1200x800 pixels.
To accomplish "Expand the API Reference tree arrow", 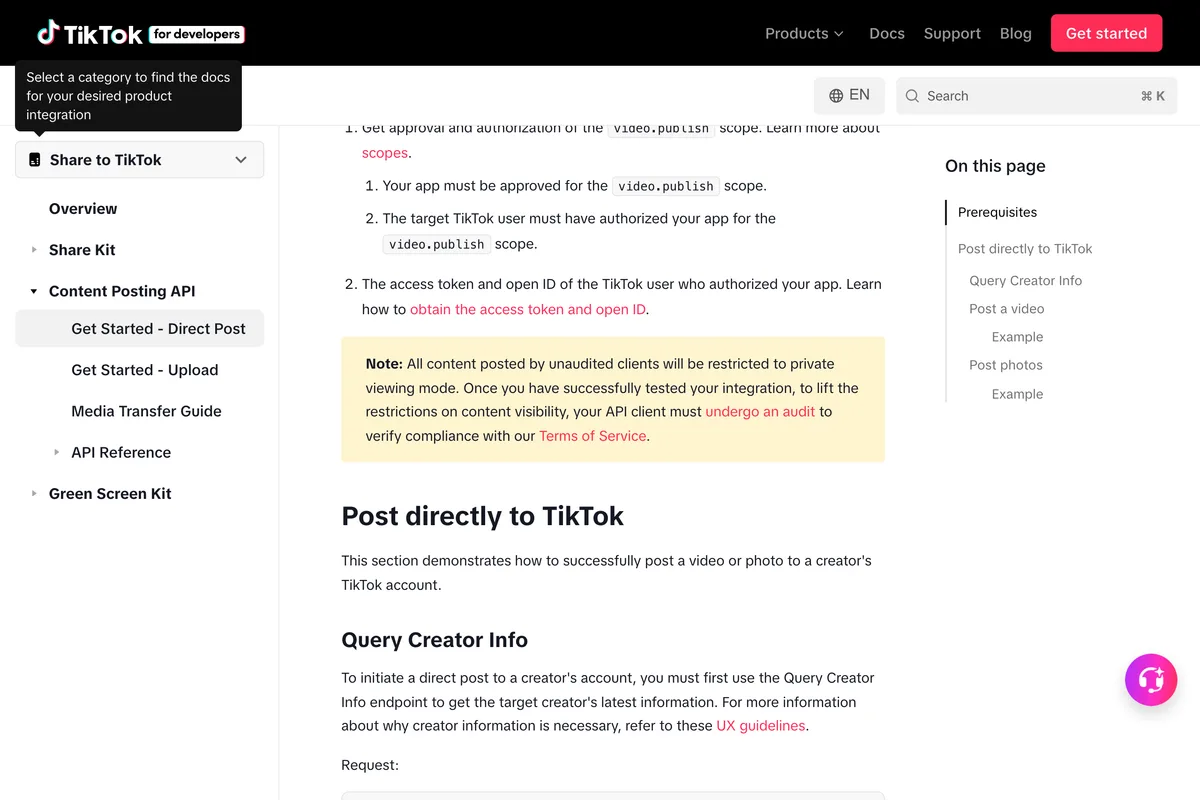I will click(57, 452).
